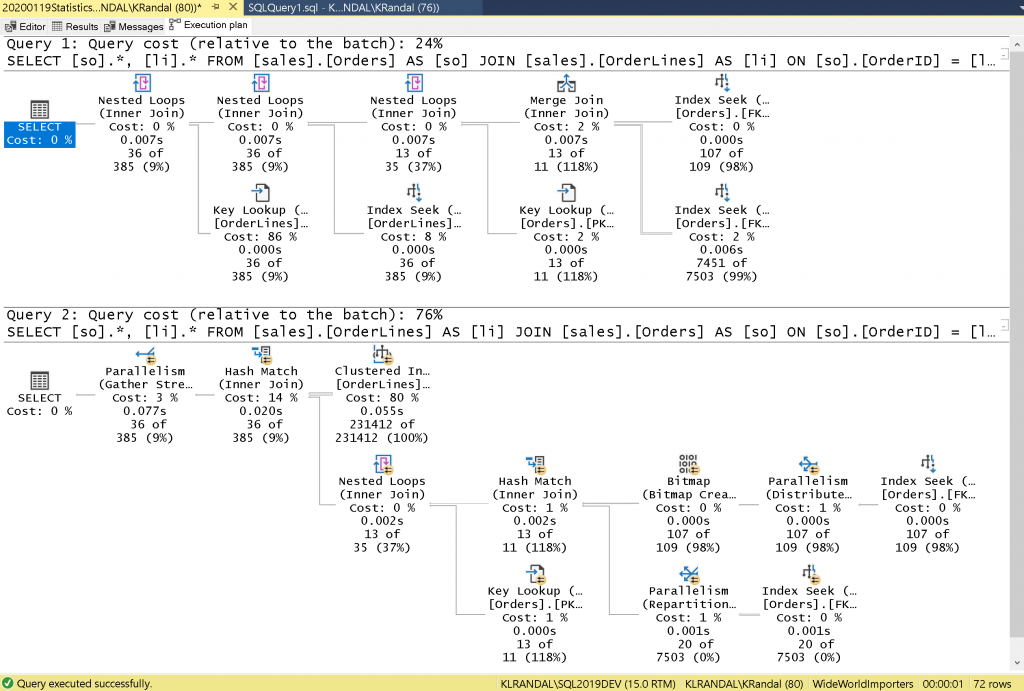
Task: Click Query 1 SELECT statement text
Action: (x=500, y=61)
